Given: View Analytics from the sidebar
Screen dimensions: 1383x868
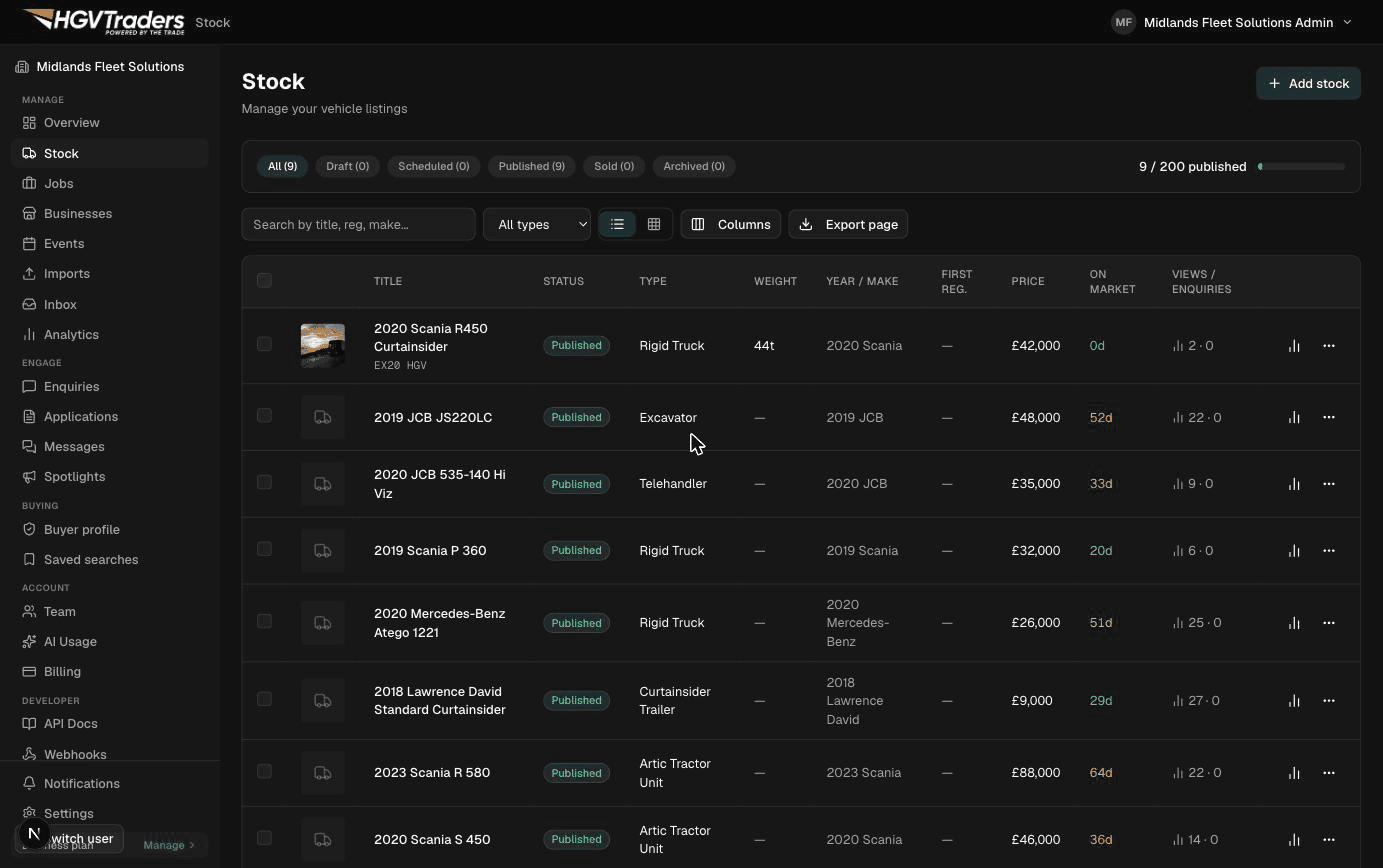Looking at the screenshot, I should (110, 334).
